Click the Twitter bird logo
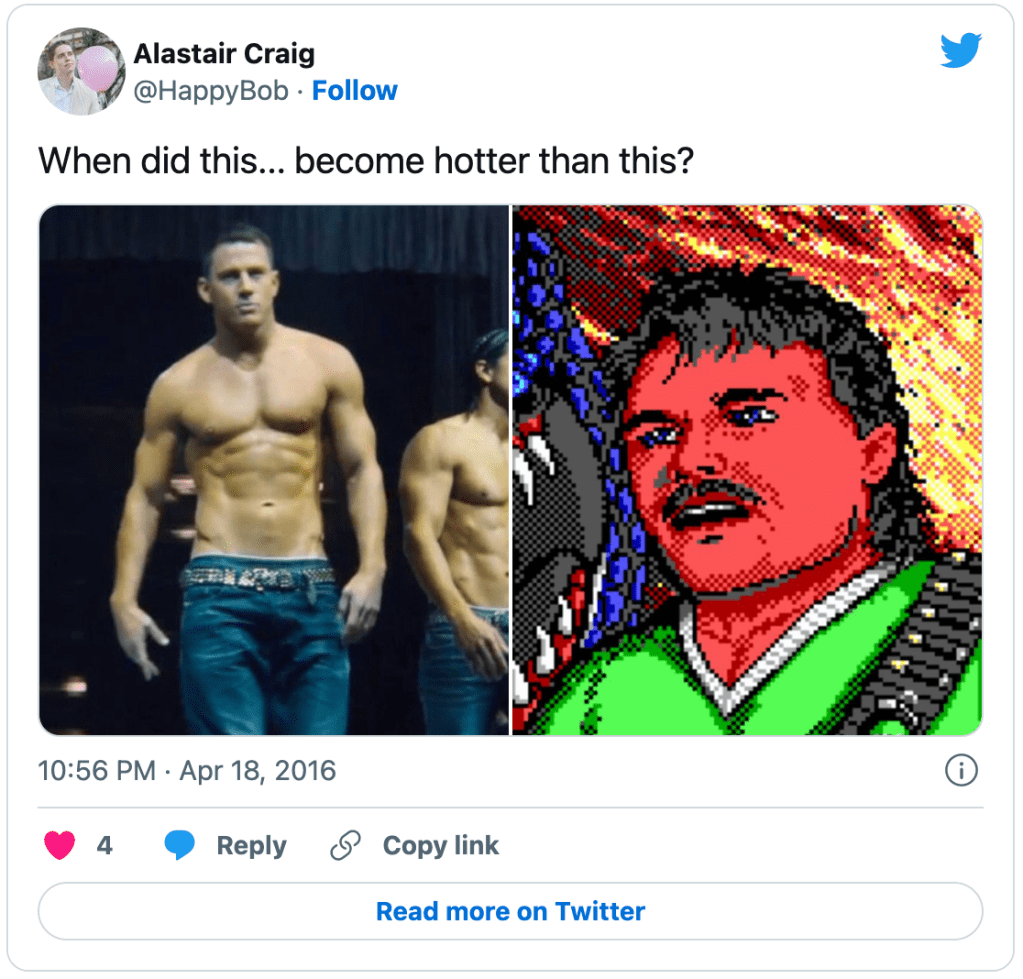1023x979 pixels. [961, 51]
